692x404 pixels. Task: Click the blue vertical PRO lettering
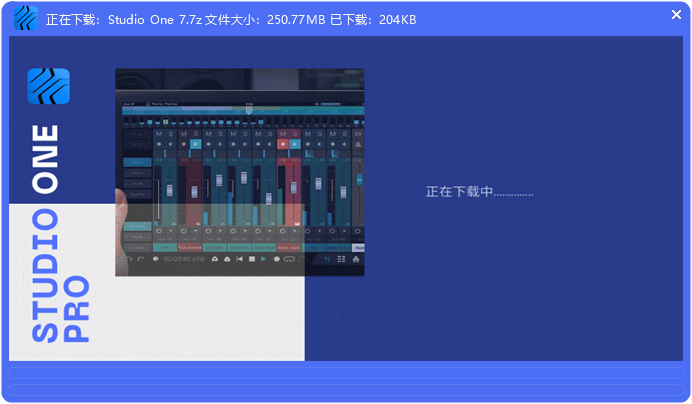point(76,309)
